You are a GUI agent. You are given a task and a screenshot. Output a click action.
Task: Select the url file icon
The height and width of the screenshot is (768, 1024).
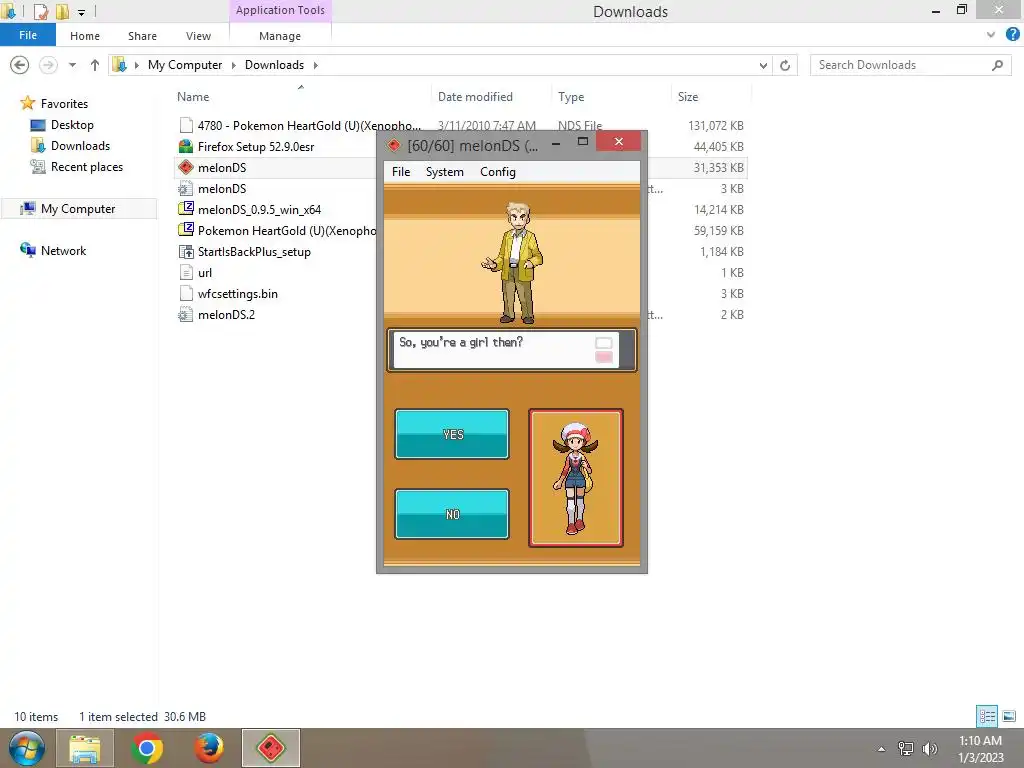tap(186, 272)
